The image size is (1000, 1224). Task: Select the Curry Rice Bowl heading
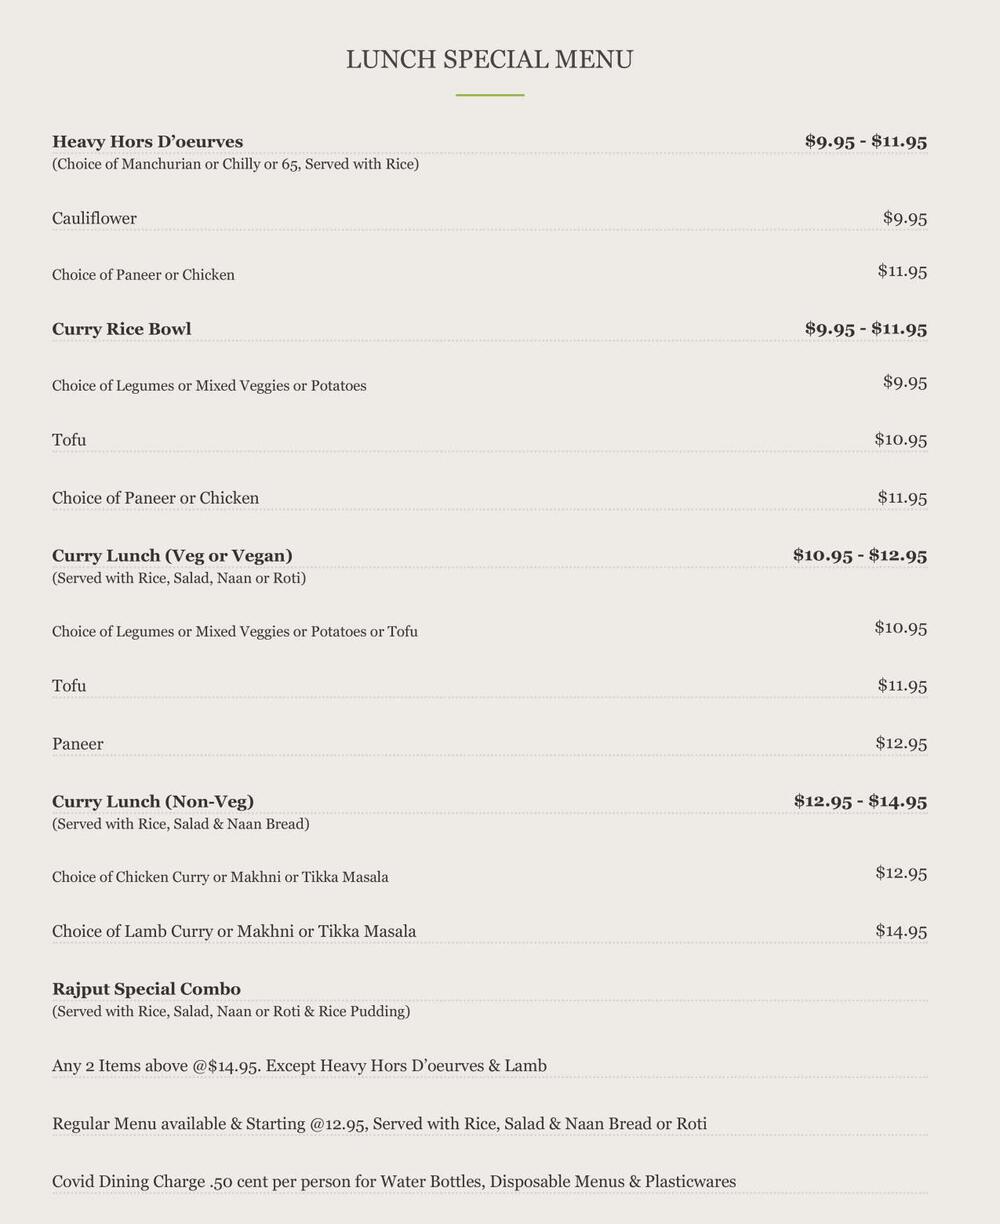[121, 329]
